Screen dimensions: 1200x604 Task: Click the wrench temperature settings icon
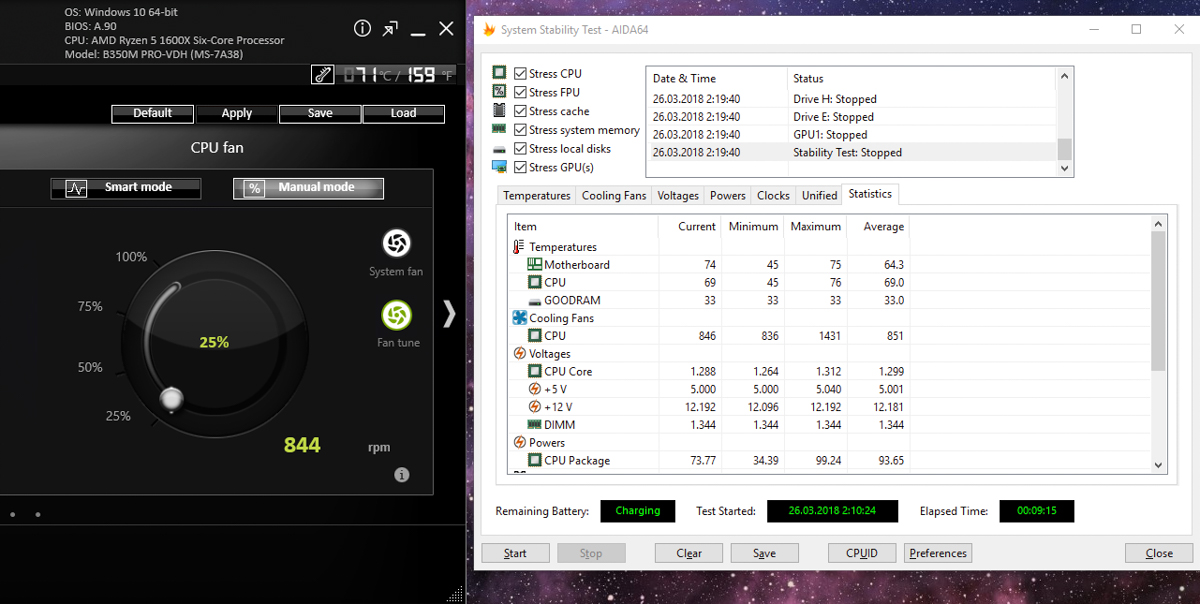(322, 74)
